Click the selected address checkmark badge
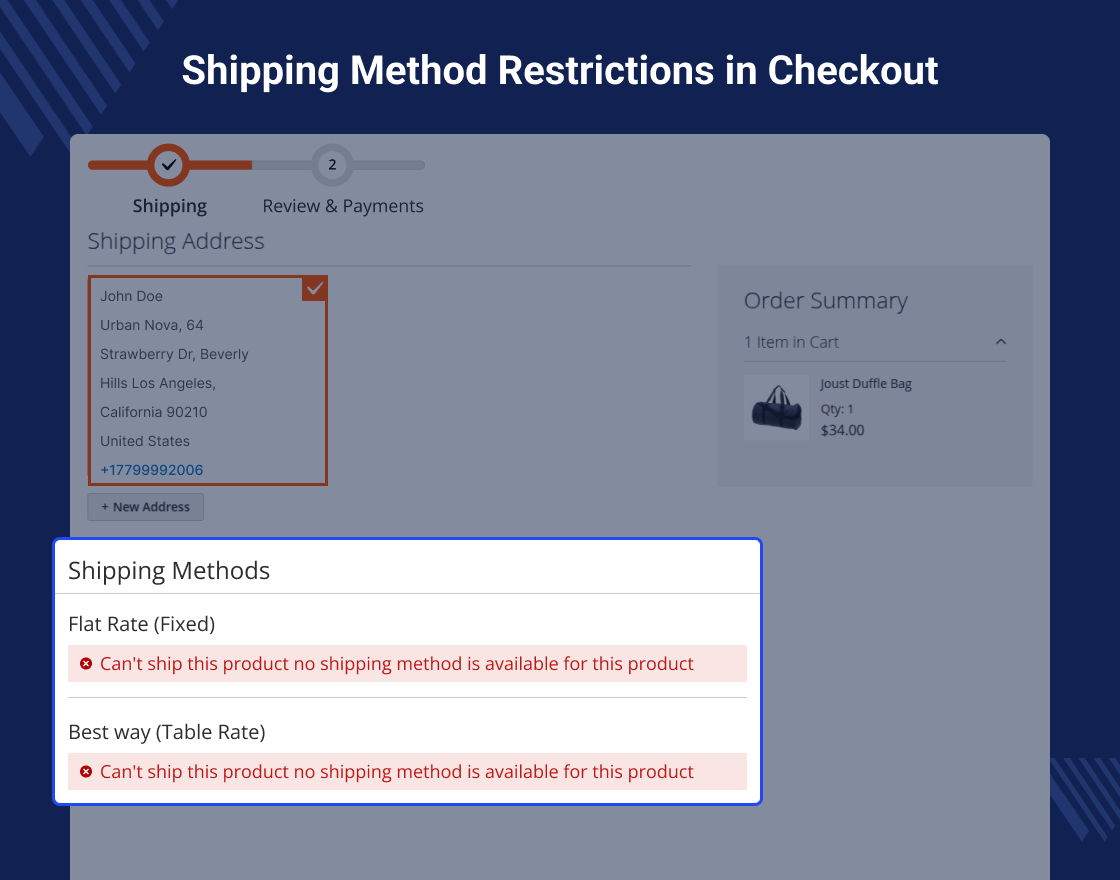Viewport: 1120px width, 880px height. coord(314,289)
